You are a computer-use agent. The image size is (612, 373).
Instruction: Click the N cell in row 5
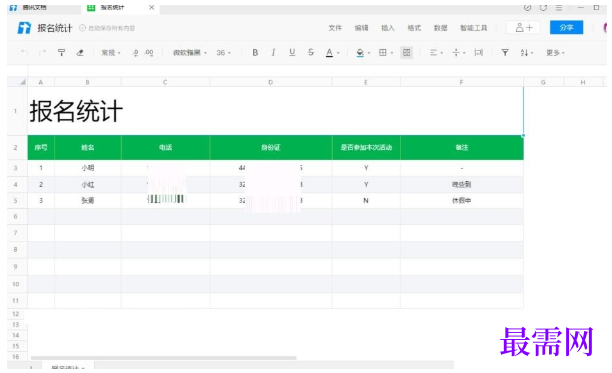pos(366,201)
